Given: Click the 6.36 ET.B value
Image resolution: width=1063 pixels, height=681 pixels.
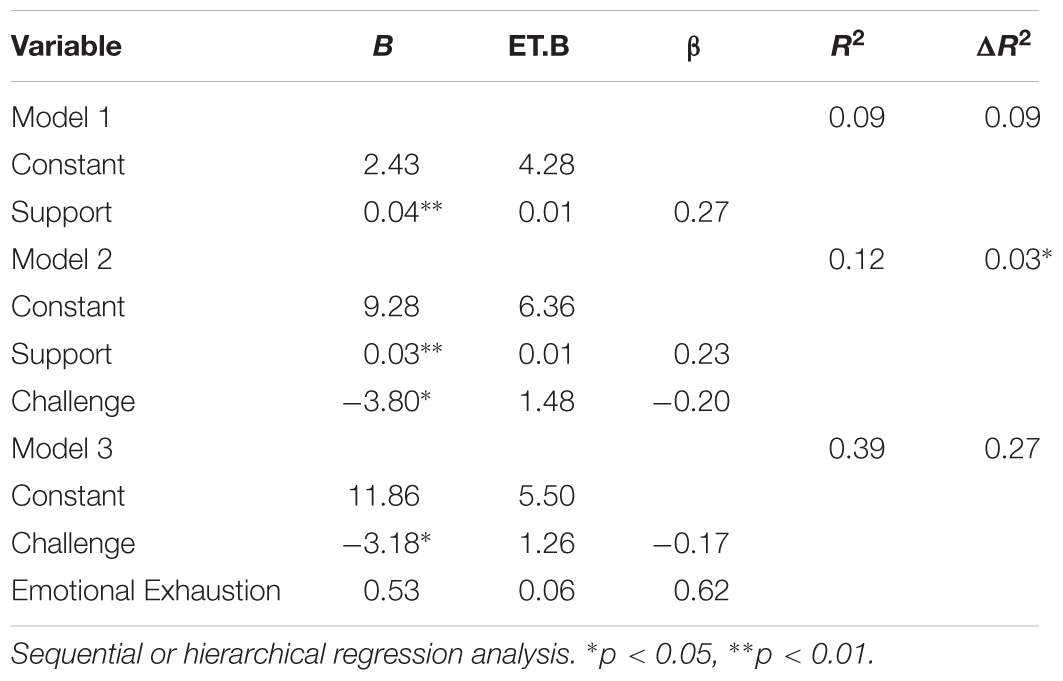Looking at the screenshot, I should (548, 307).
